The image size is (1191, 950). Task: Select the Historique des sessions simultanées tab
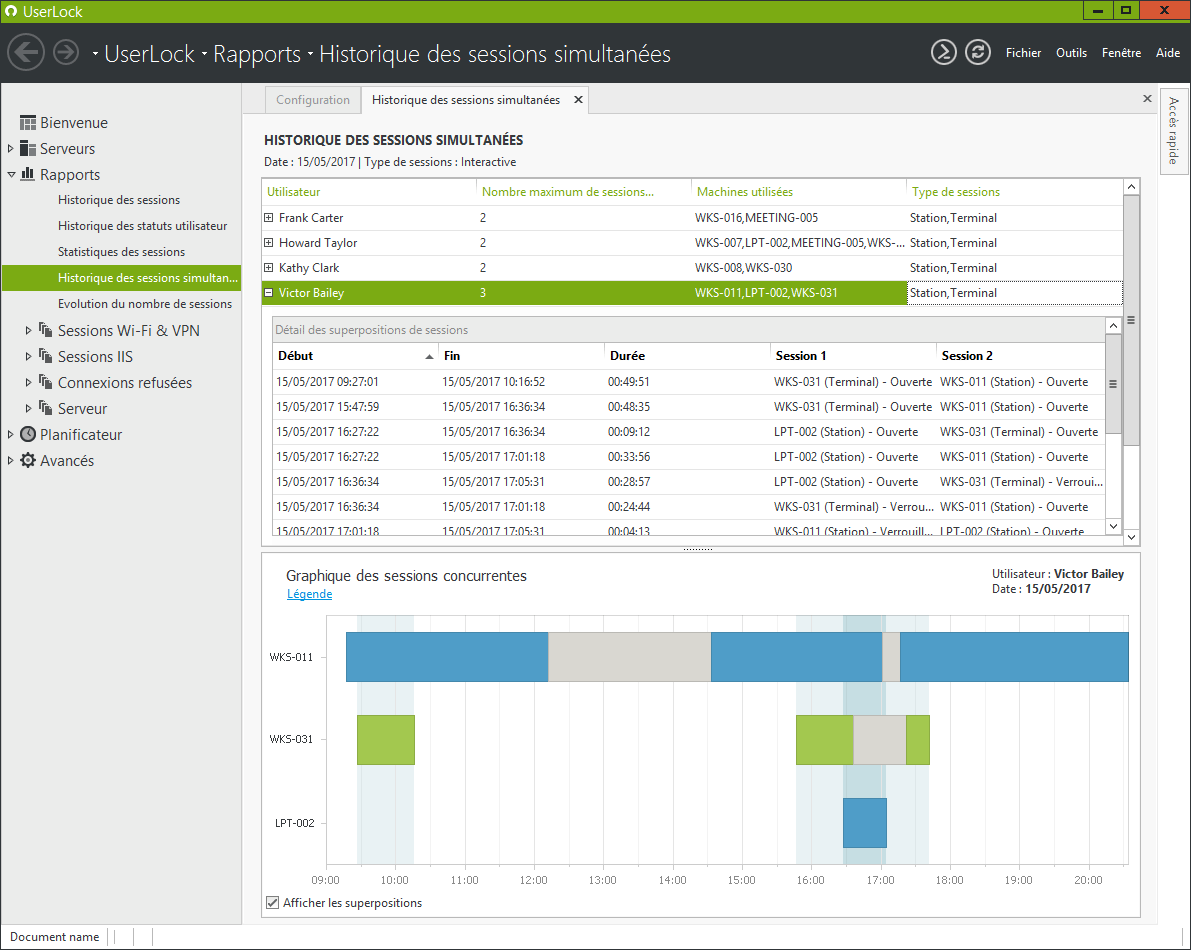pyautogui.click(x=466, y=99)
